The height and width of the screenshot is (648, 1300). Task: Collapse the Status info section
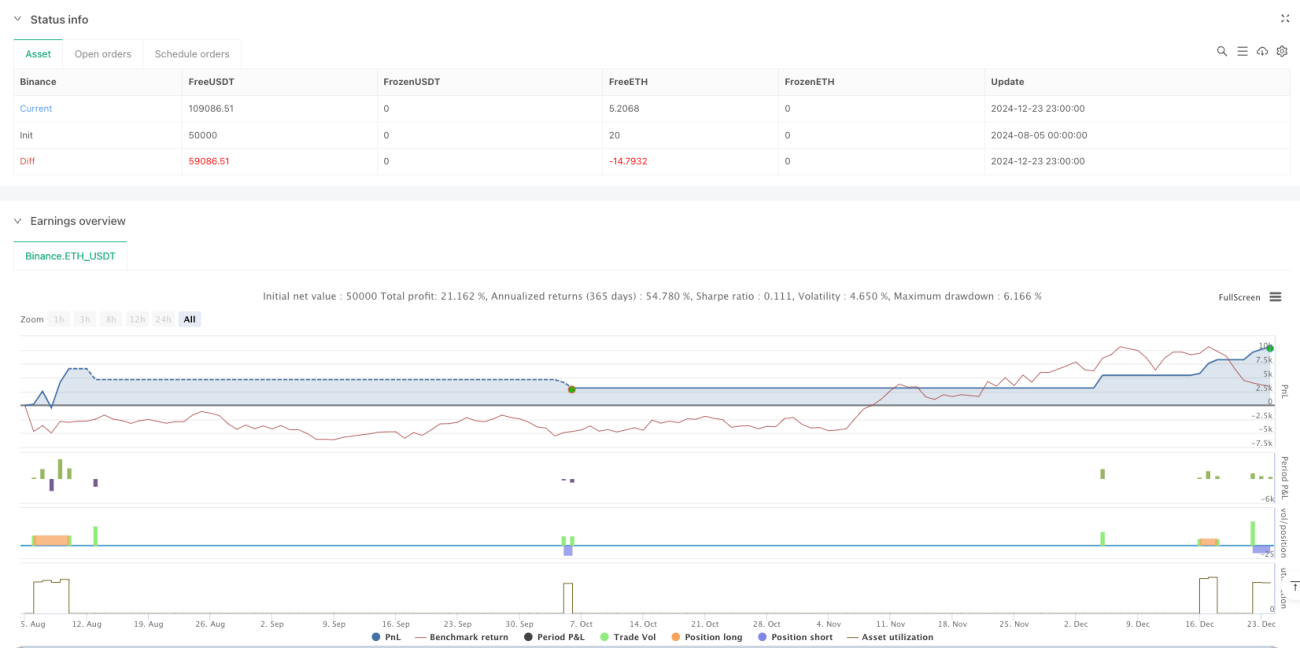coord(17,20)
